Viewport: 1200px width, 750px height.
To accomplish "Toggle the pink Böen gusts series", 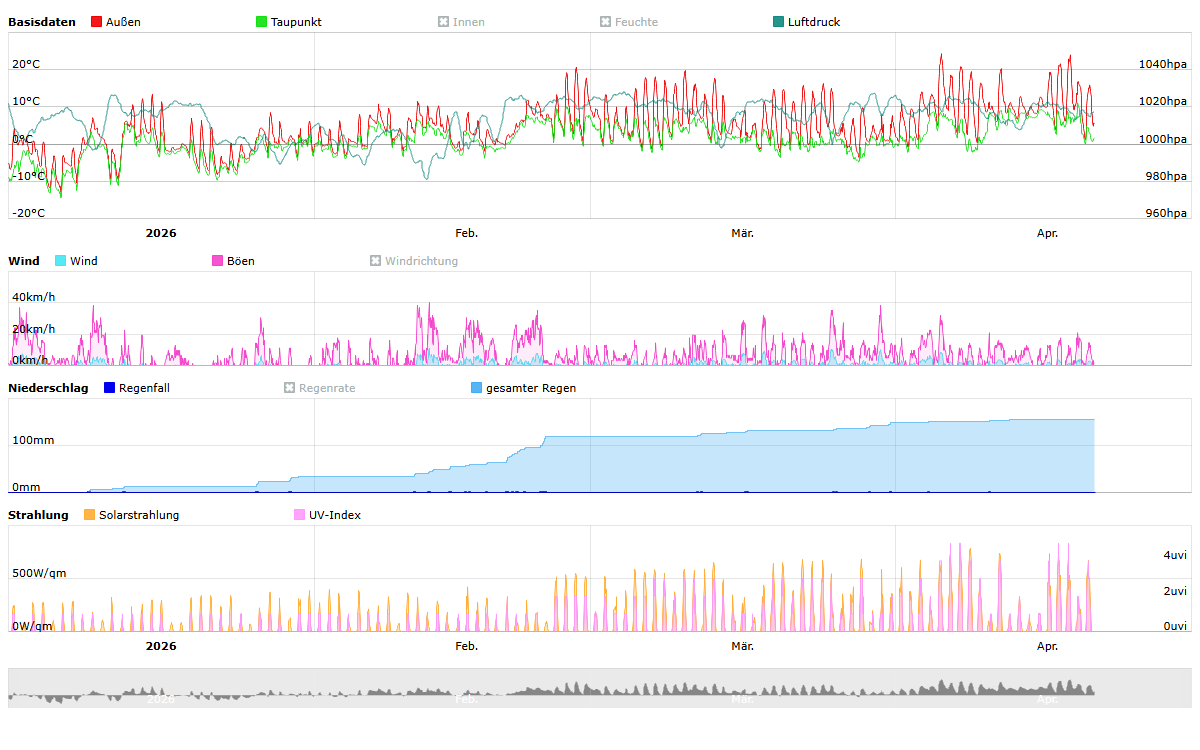I will [x=233, y=261].
